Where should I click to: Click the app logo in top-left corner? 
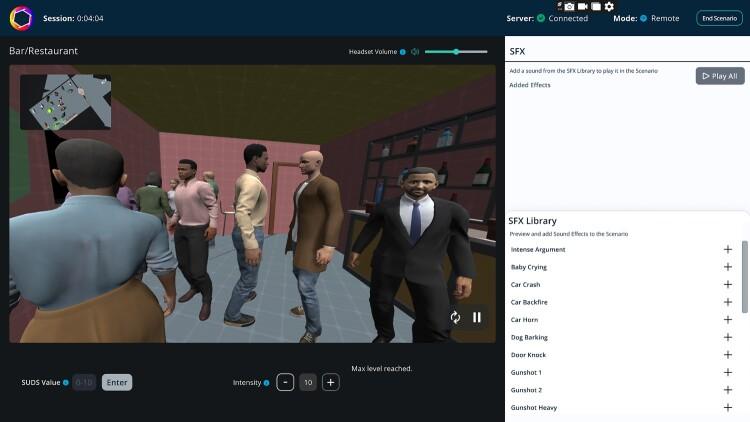(21, 18)
